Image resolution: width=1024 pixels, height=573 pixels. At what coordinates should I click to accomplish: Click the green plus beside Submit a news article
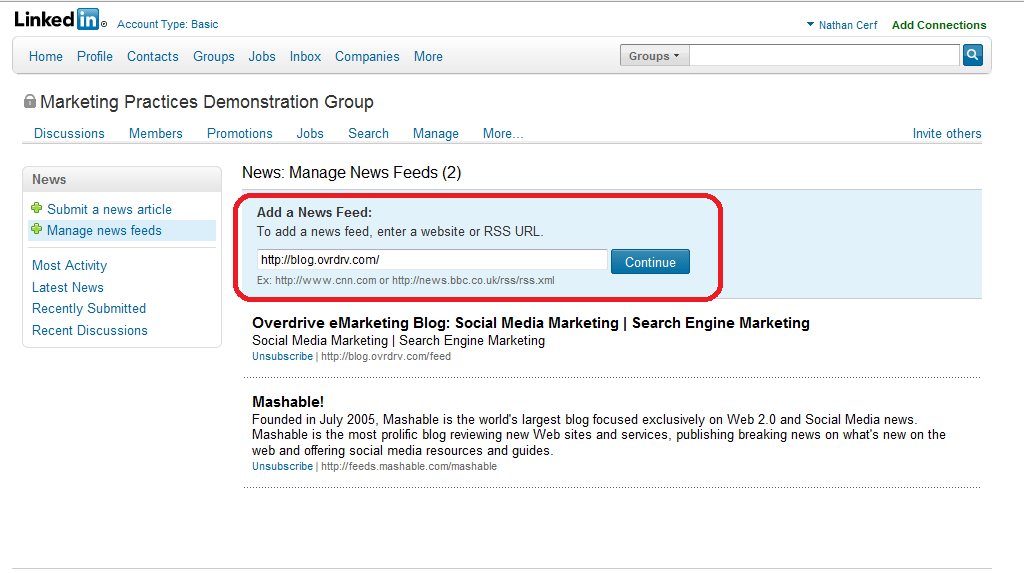(37, 208)
